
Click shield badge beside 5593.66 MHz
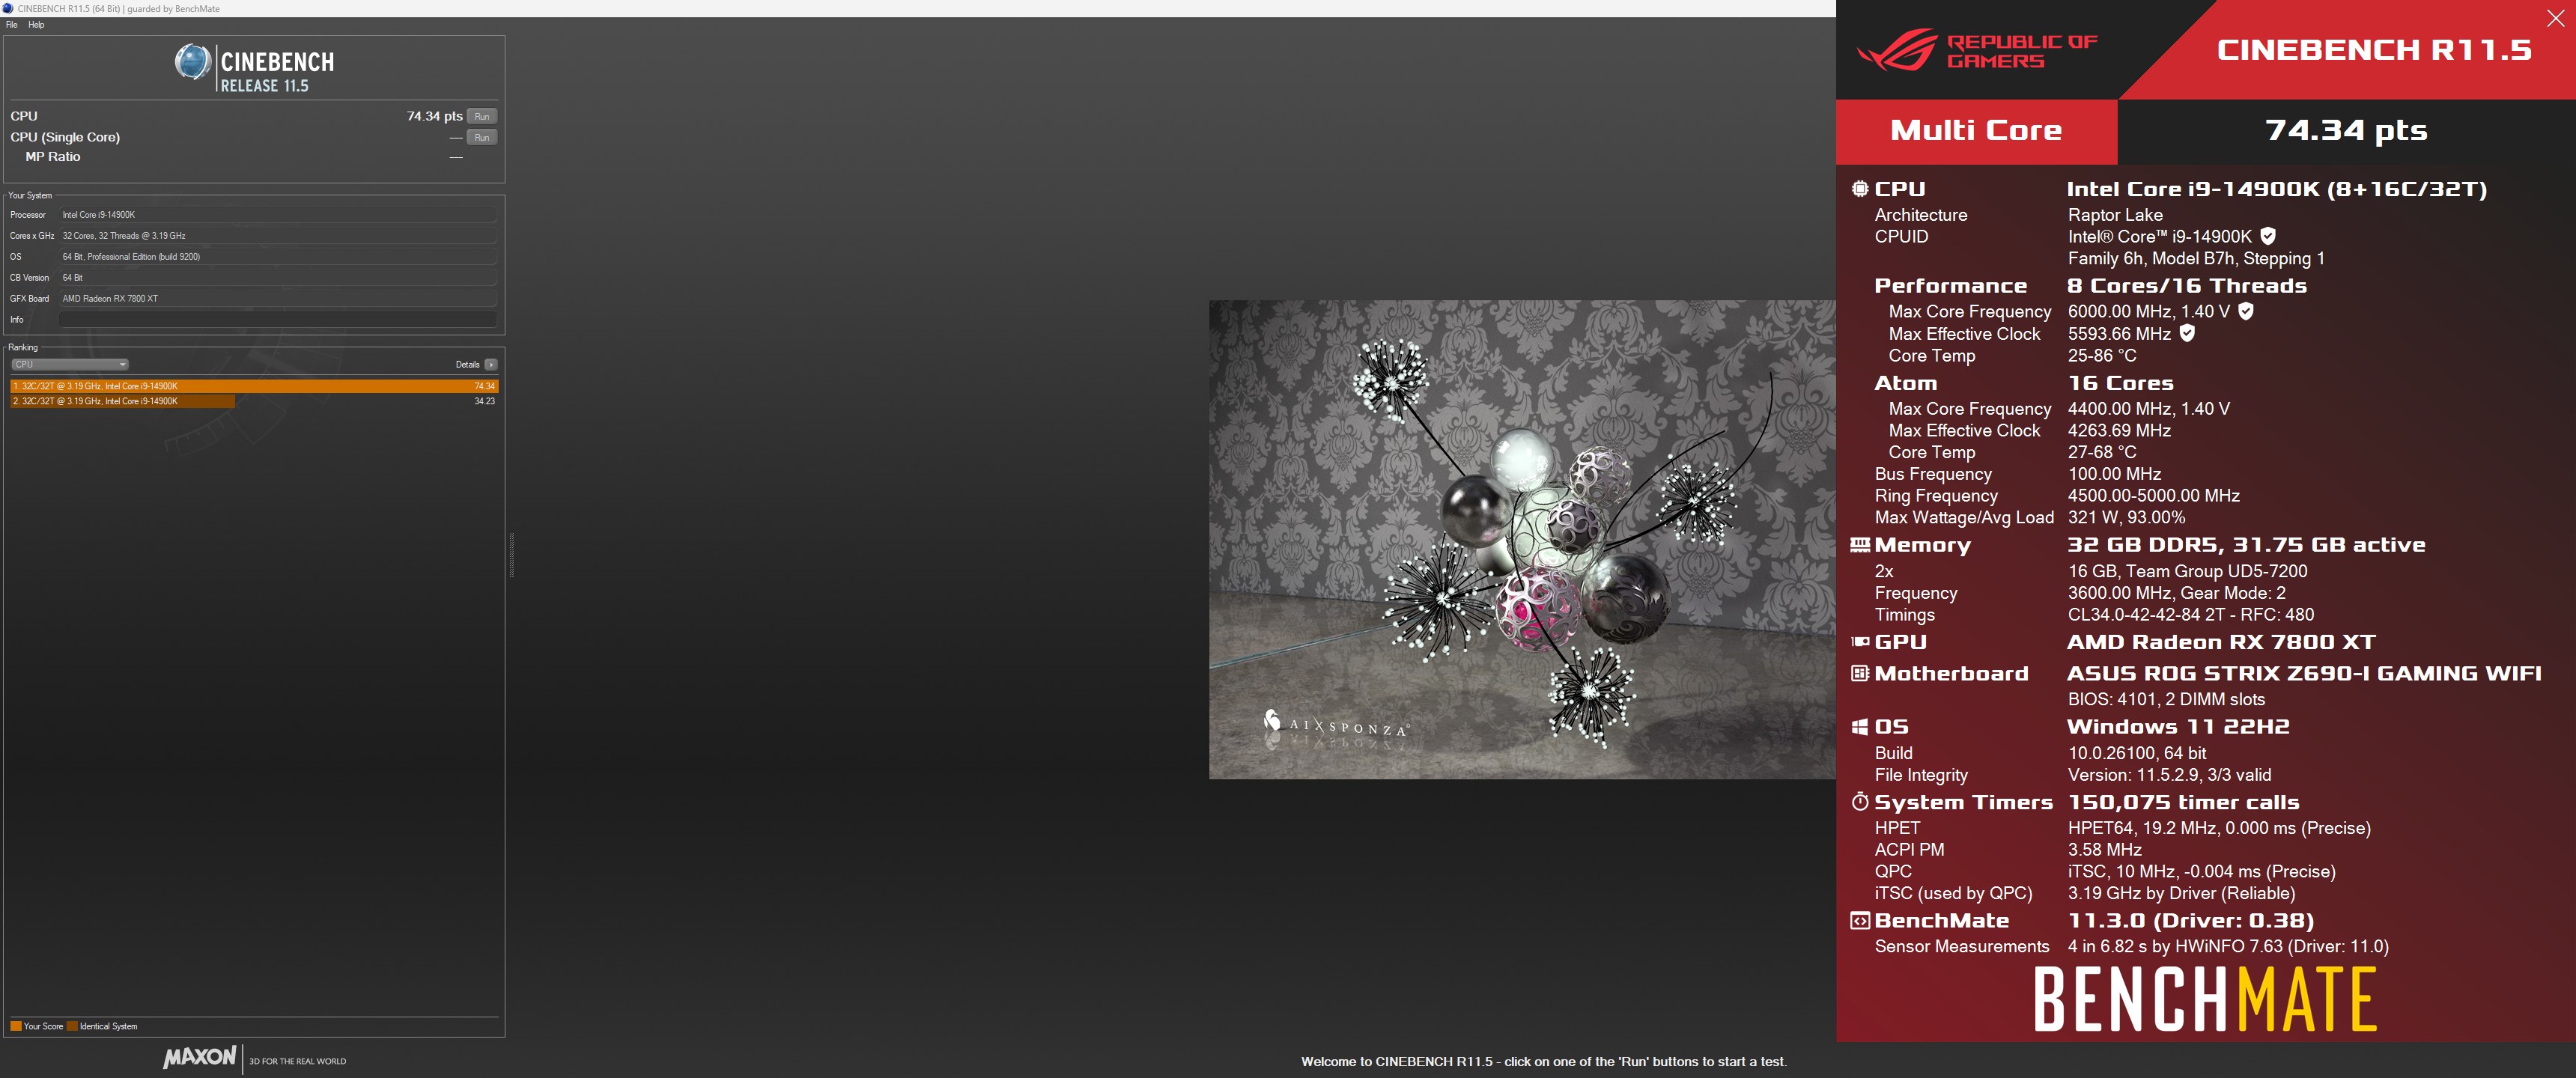pyautogui.click(x=2187, y=333)
